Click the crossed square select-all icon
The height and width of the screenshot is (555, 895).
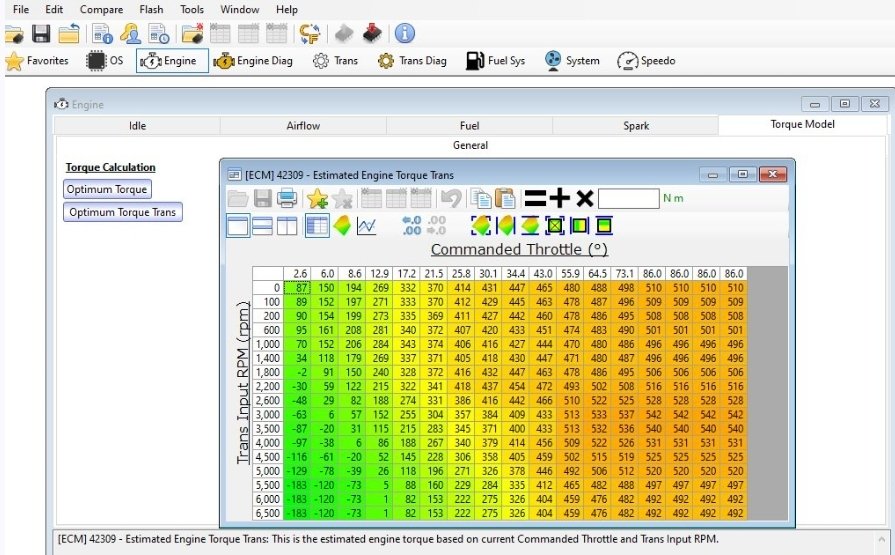pyautogui.click(x=555, y=226)
